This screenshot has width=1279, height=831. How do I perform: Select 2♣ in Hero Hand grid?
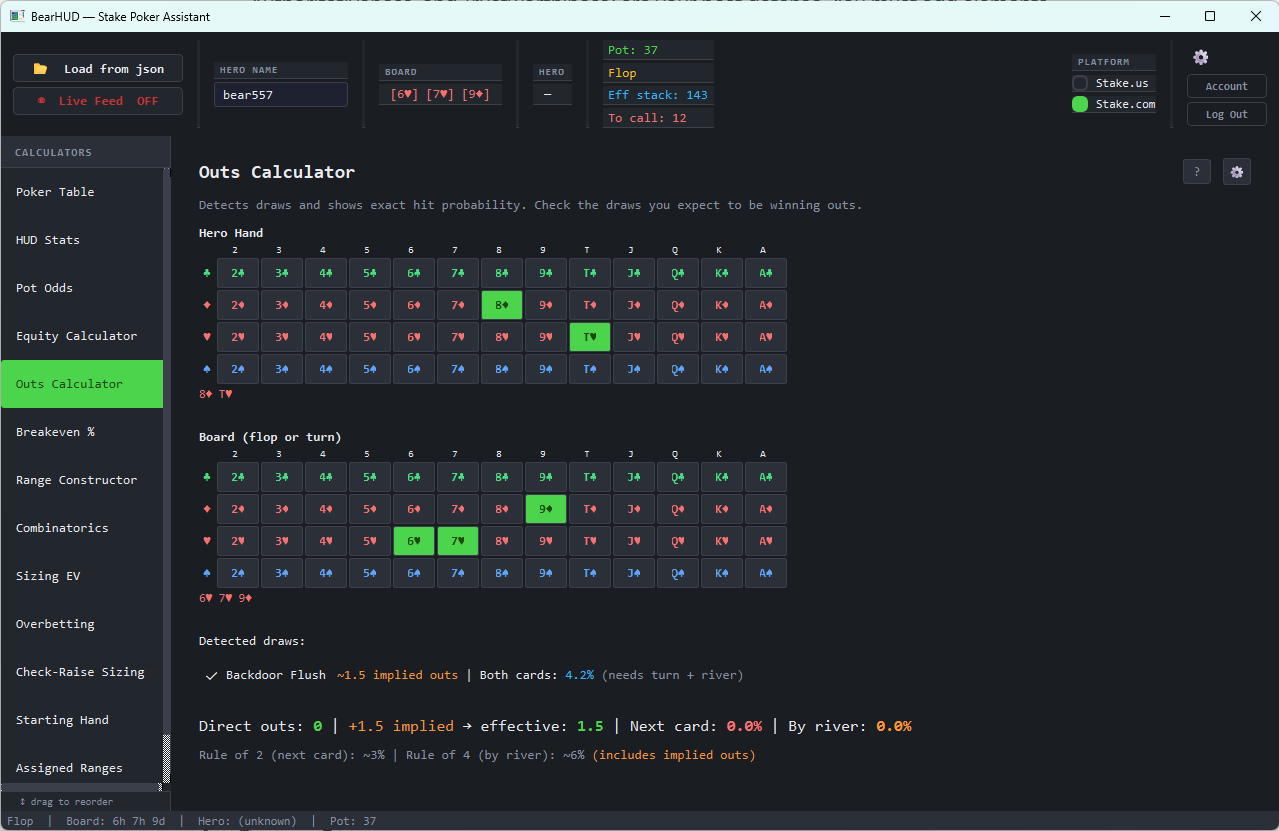[x=237, y=273]
